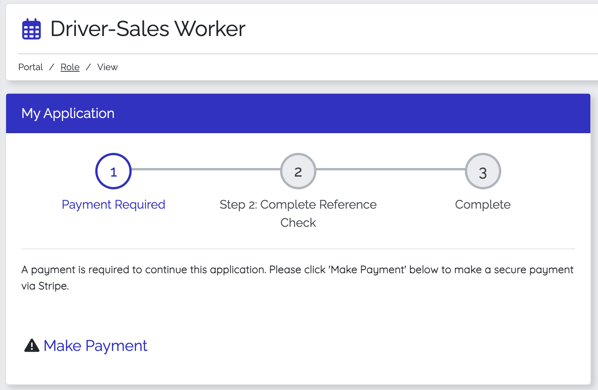Click the My Application panel header

pyautogui.click(x=298, y=113)
